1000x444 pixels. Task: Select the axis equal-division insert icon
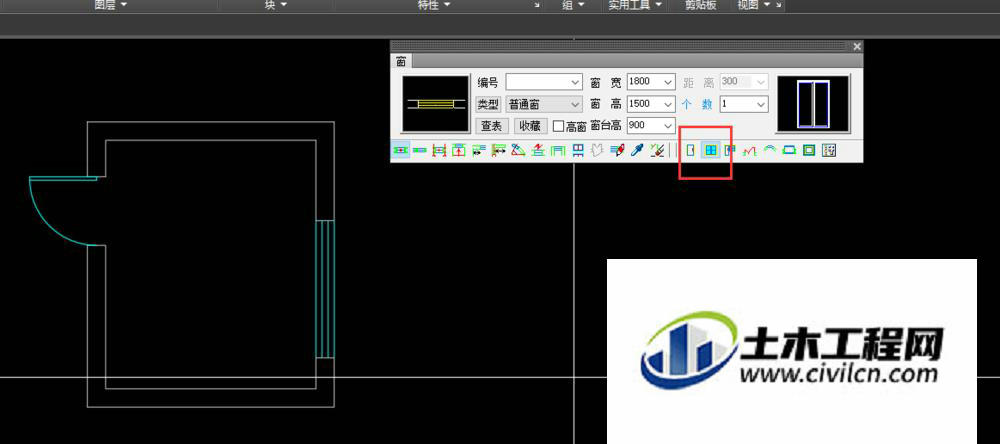(x=439, y=151)
